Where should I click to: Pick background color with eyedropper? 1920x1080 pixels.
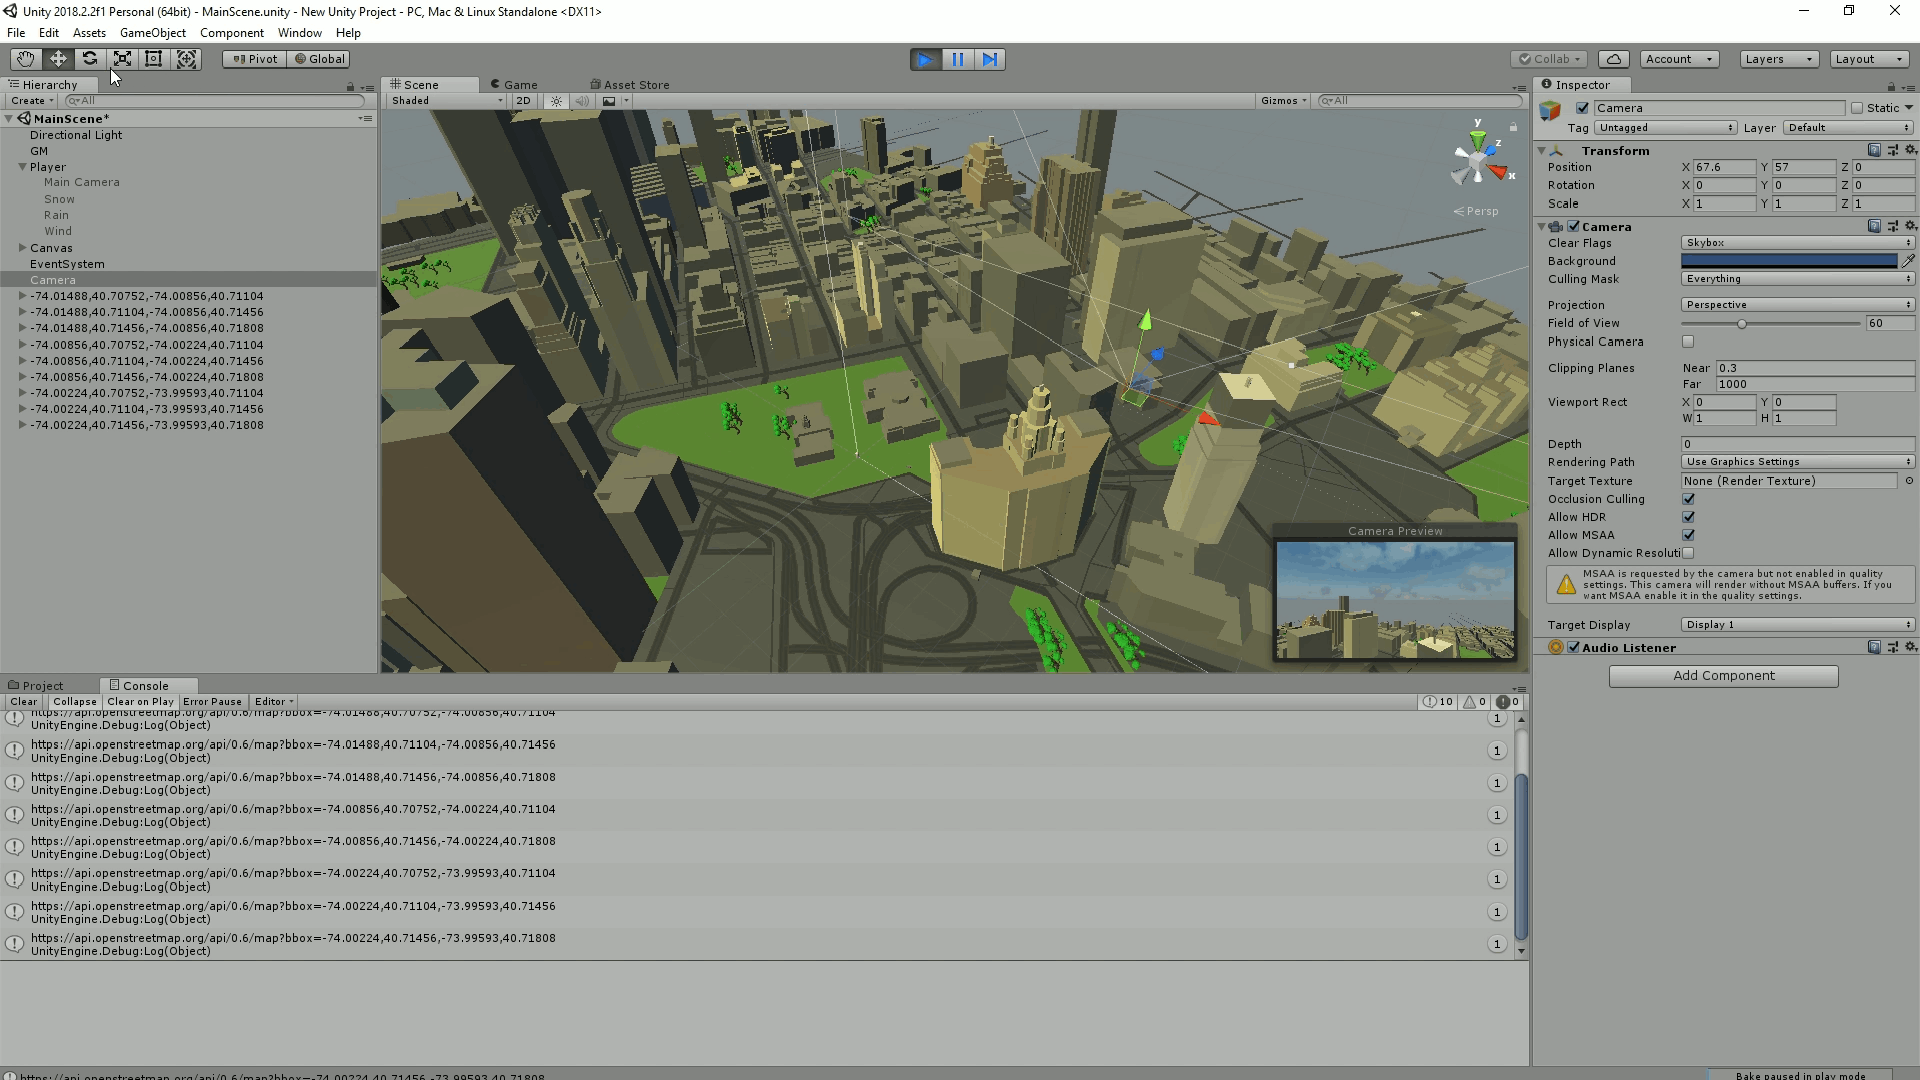coord(1908,261)
